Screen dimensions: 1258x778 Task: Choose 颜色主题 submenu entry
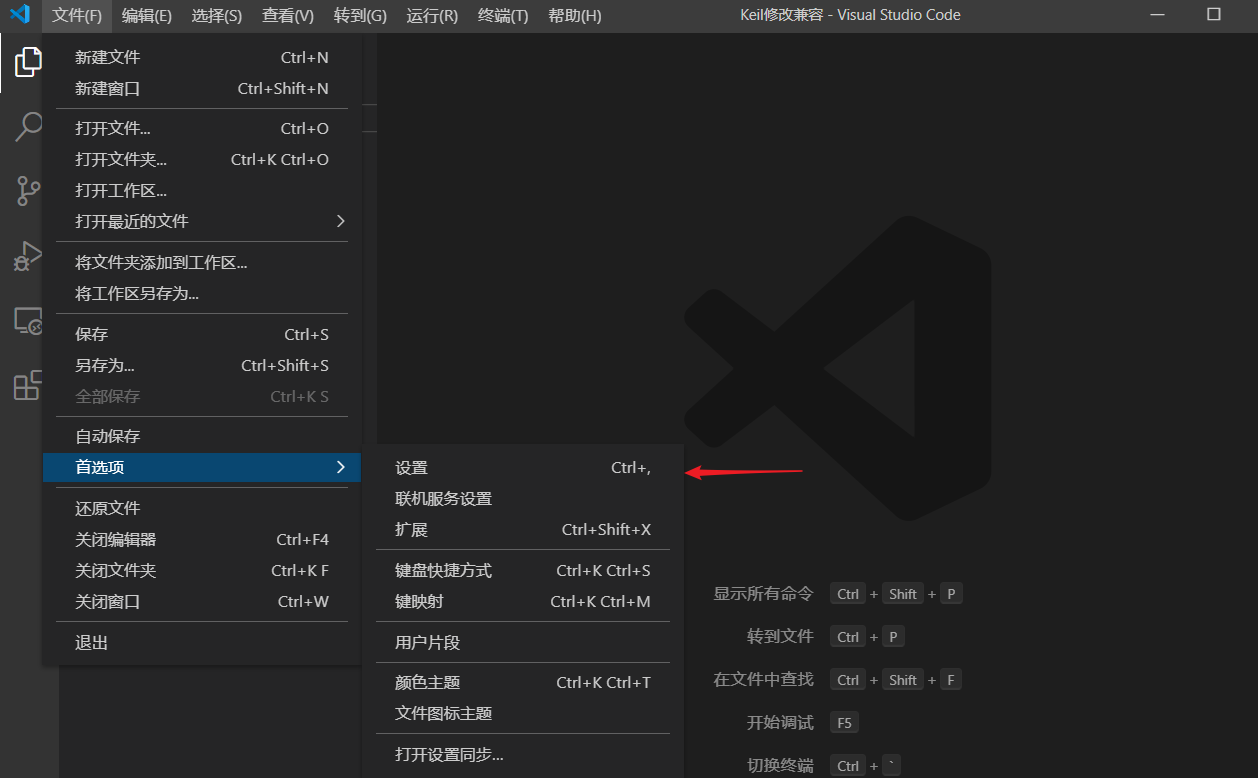pos(523,683)
